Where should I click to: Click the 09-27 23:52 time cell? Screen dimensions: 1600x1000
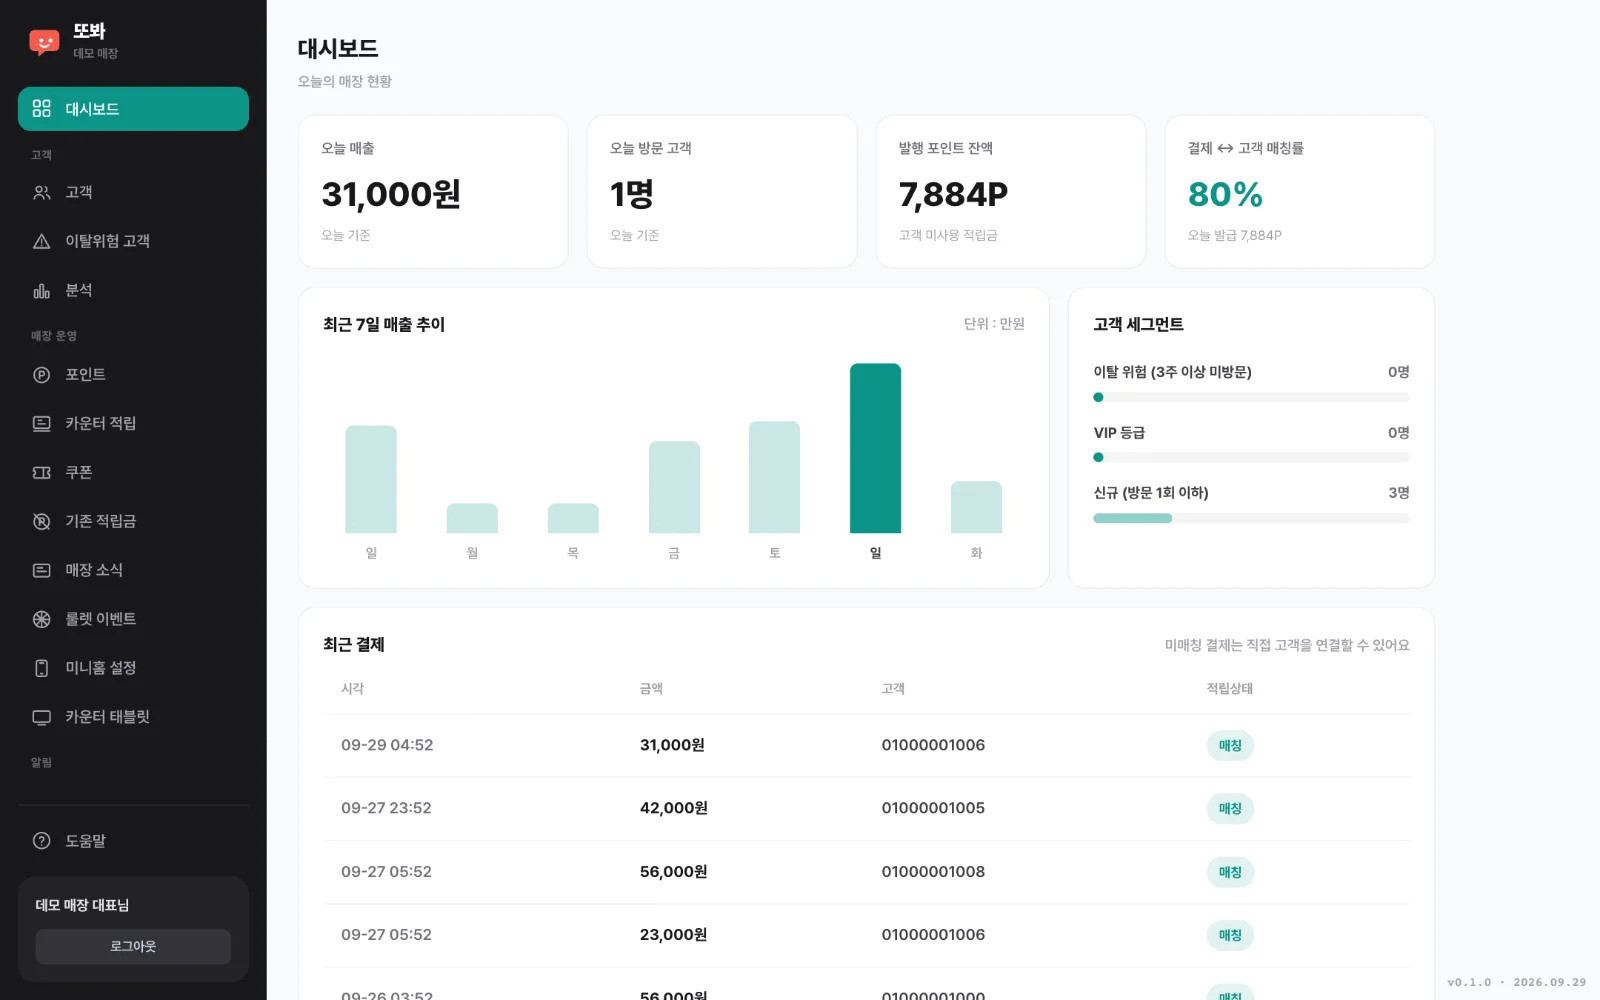[386, 808]
